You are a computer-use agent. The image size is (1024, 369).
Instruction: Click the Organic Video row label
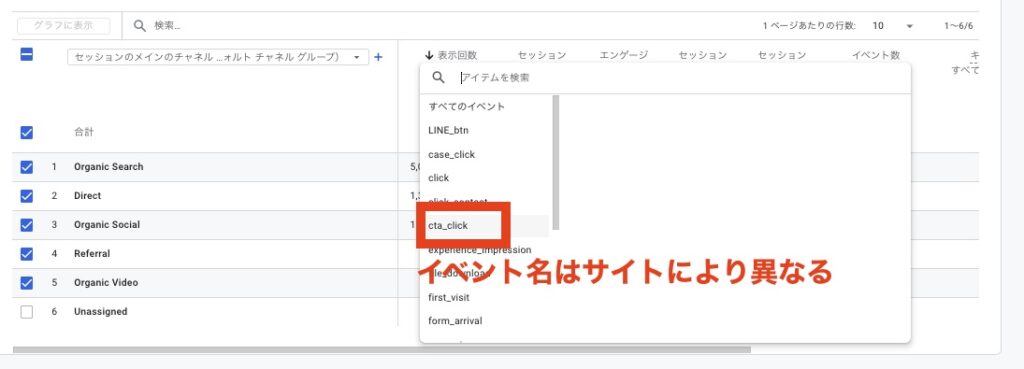[106, 283]
